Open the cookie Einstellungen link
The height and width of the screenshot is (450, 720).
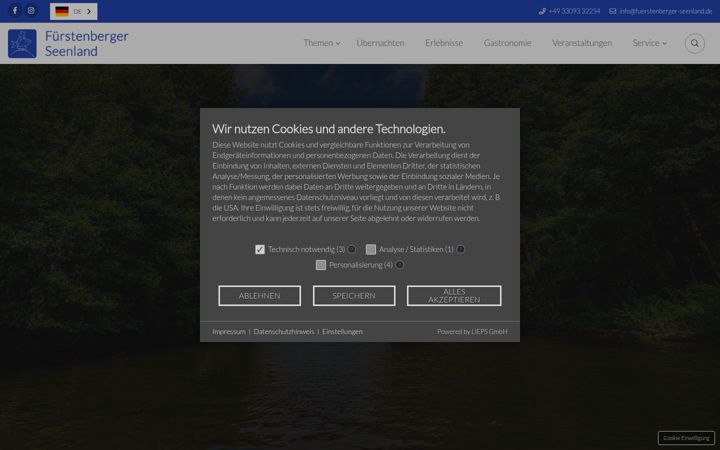click(343, 332)
